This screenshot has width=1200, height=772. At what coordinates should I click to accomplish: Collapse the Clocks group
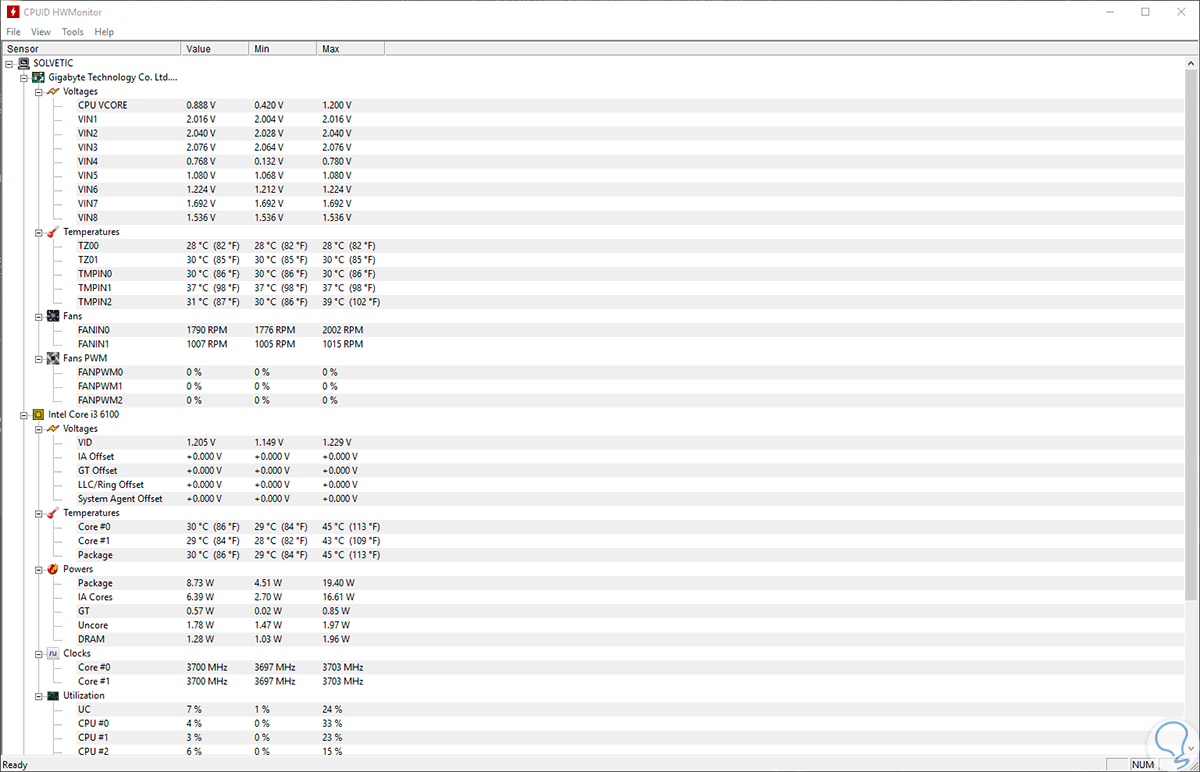point(38,653)
